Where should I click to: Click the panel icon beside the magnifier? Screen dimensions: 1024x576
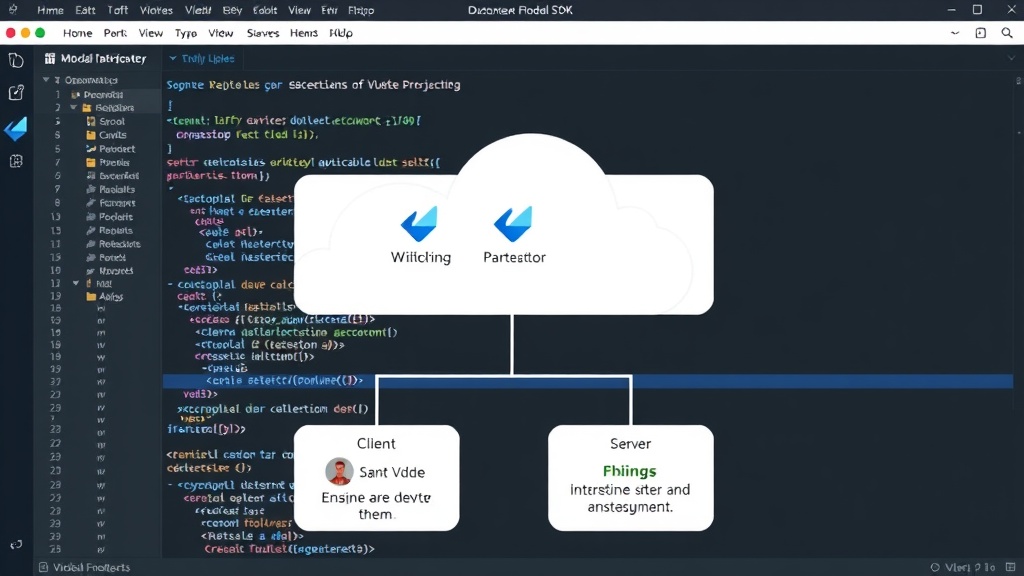tap(980, 33)
